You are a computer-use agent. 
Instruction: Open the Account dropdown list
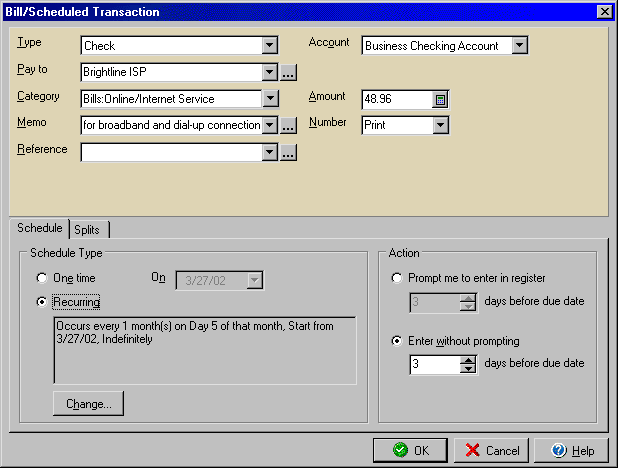(x=519, y=45)
